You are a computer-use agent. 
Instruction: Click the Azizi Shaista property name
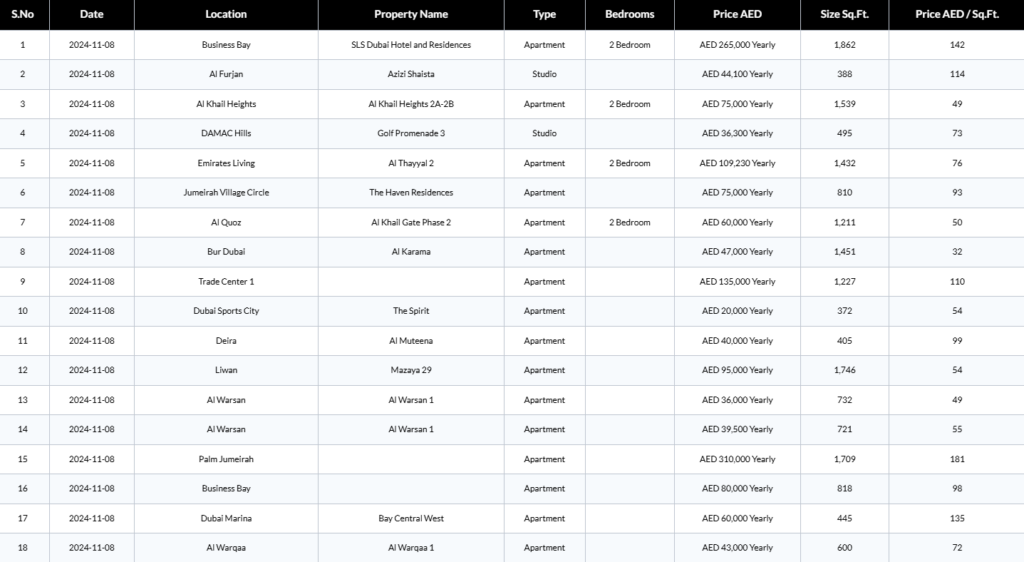coord(411,74)
